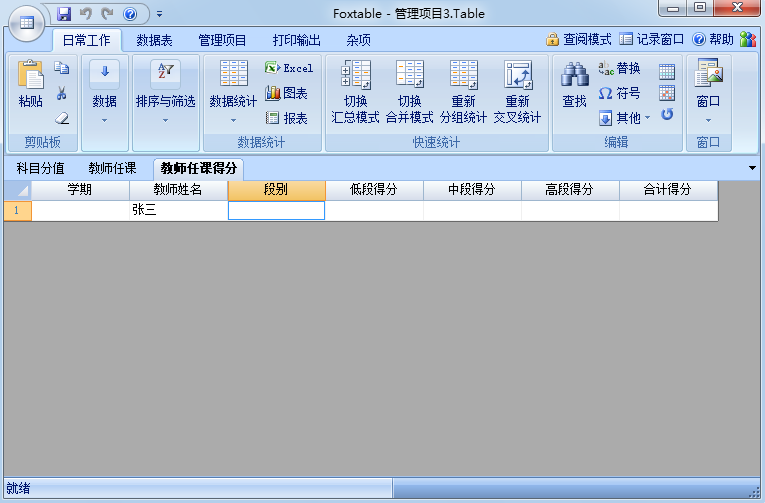Expand the quick access toolbar customize arrow
765x503 pixels.
[159, 14]
